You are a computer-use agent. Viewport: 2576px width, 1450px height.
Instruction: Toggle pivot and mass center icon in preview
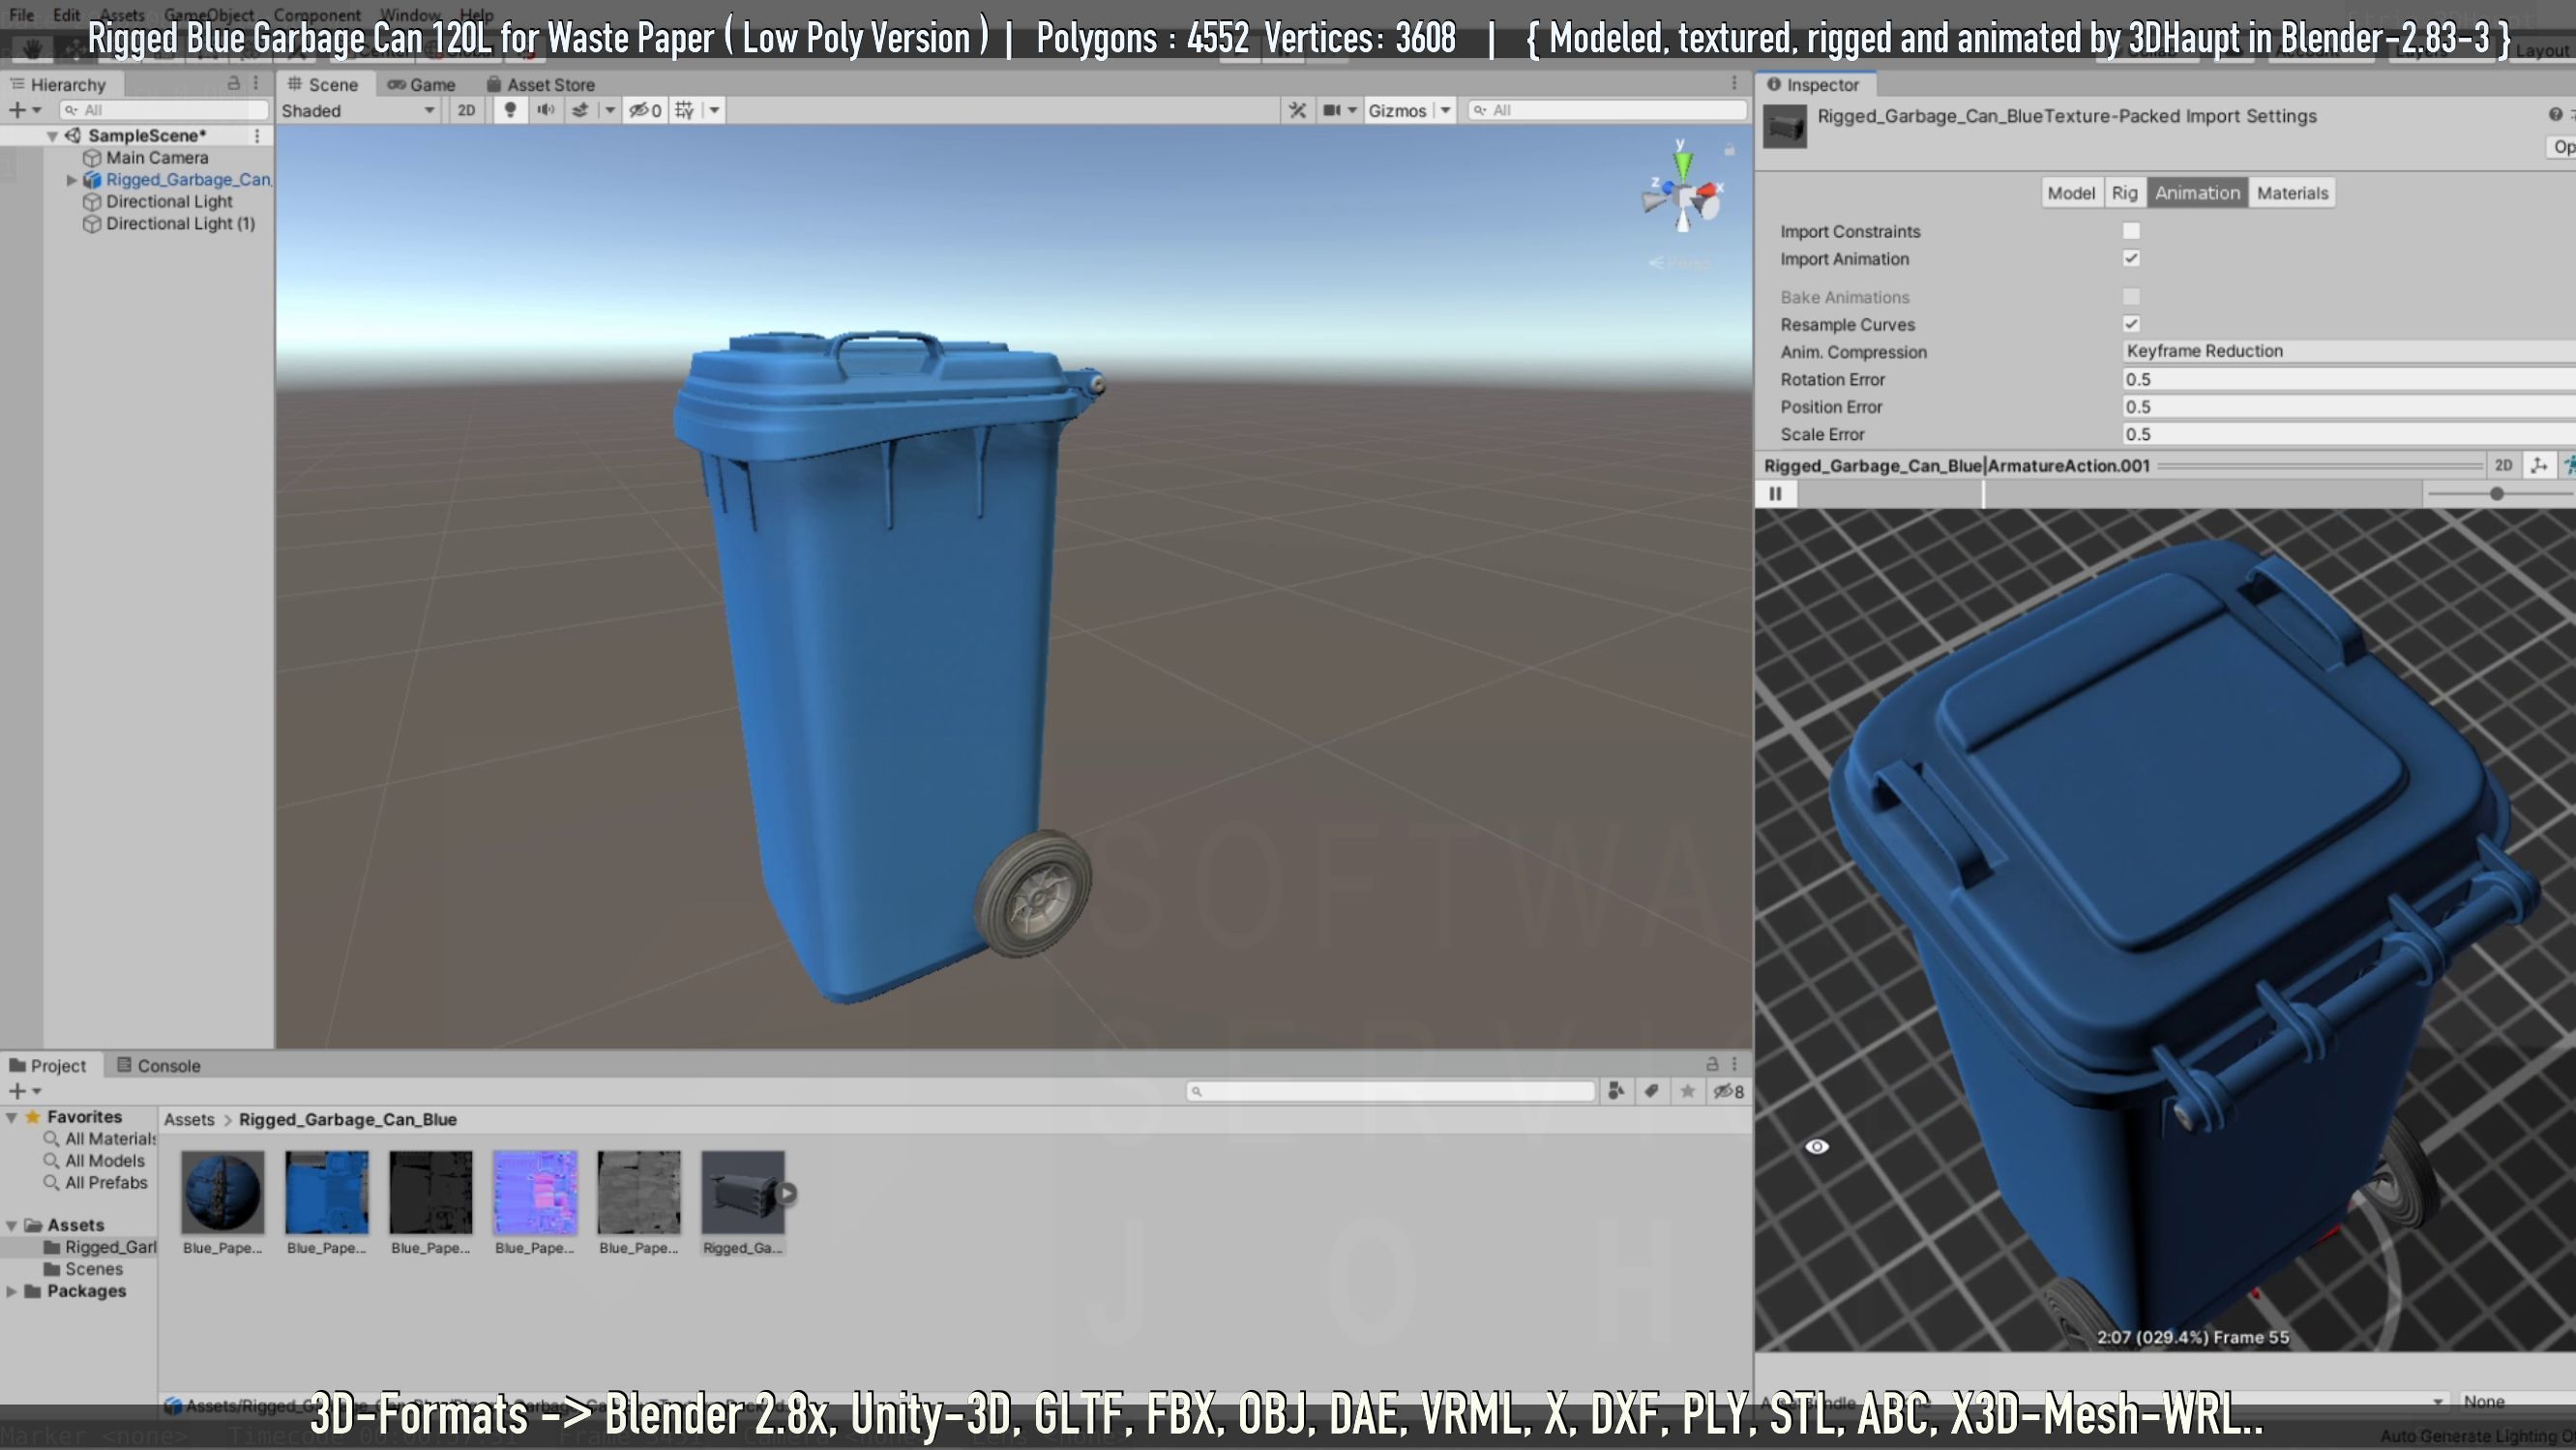(x=2539, y=465)
